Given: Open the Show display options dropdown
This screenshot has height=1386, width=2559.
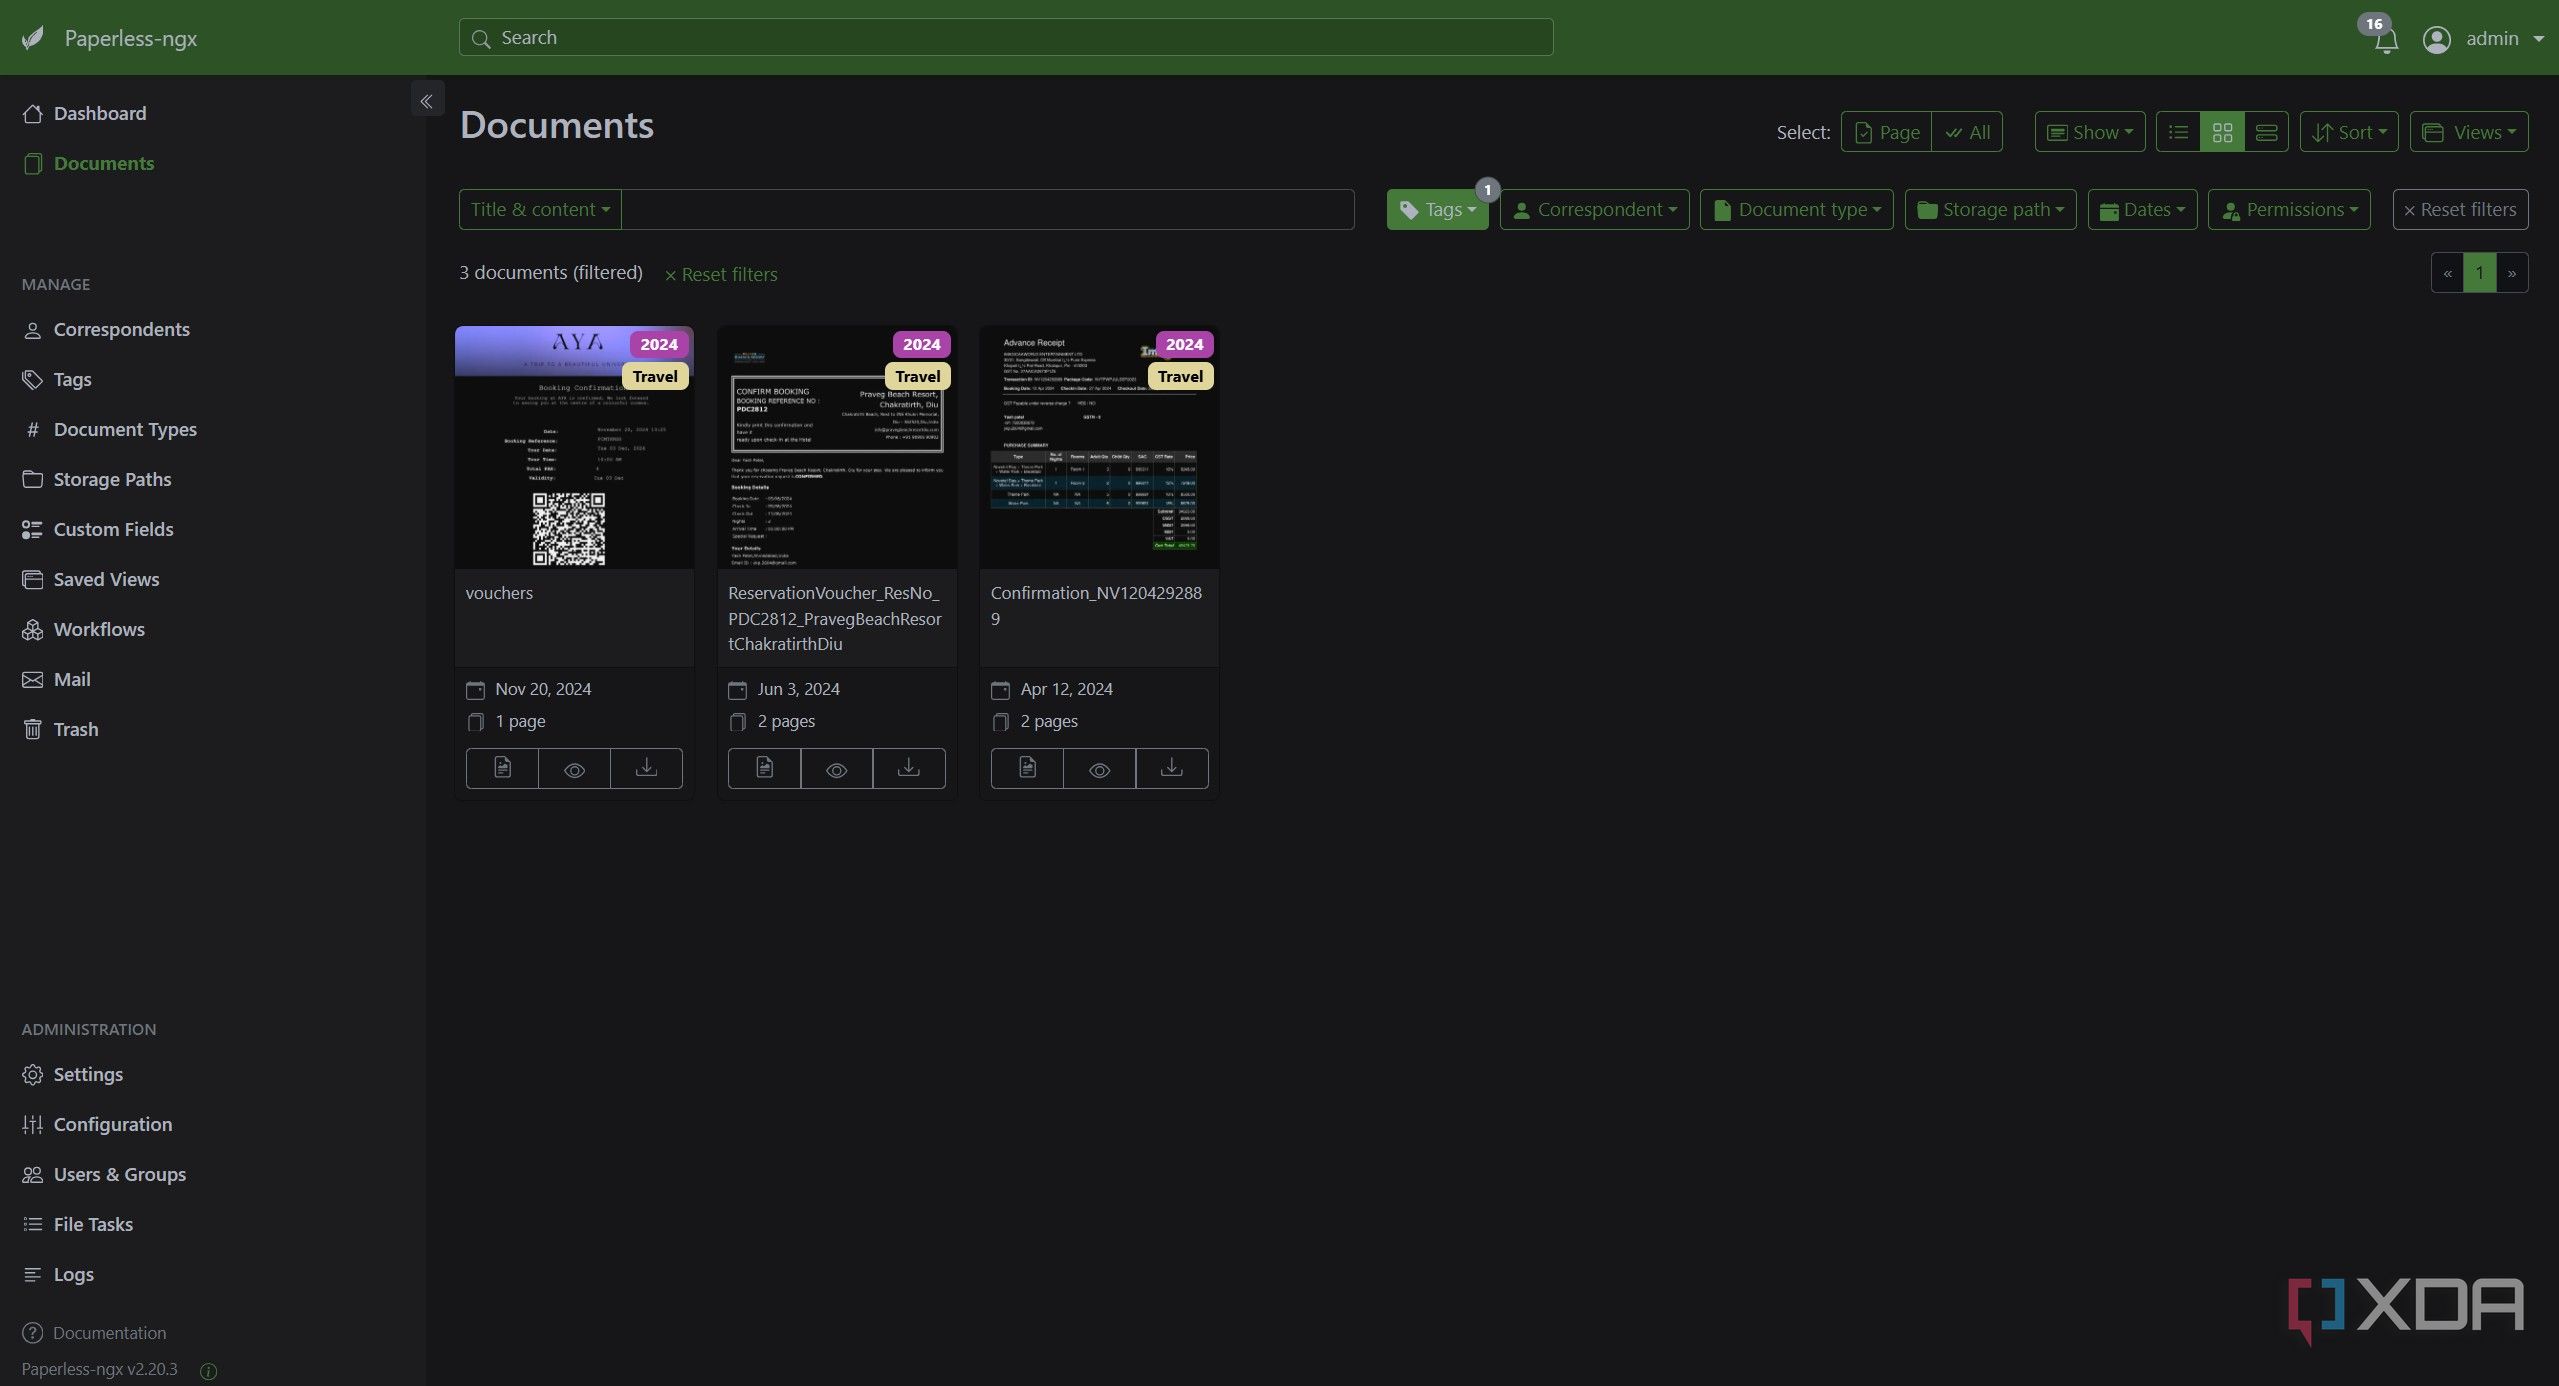Looking at the screenshot, I should click(2090, 132).
